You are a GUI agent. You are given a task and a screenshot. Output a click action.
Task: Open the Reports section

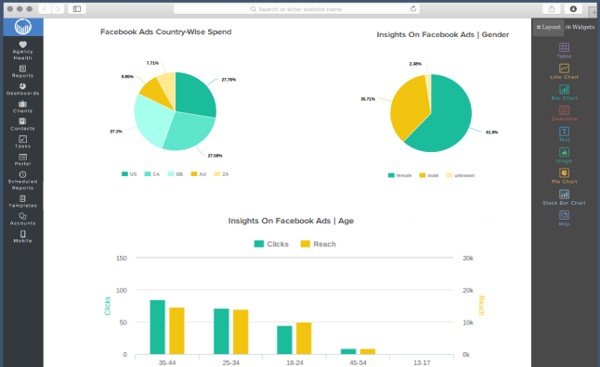[23, 72]
